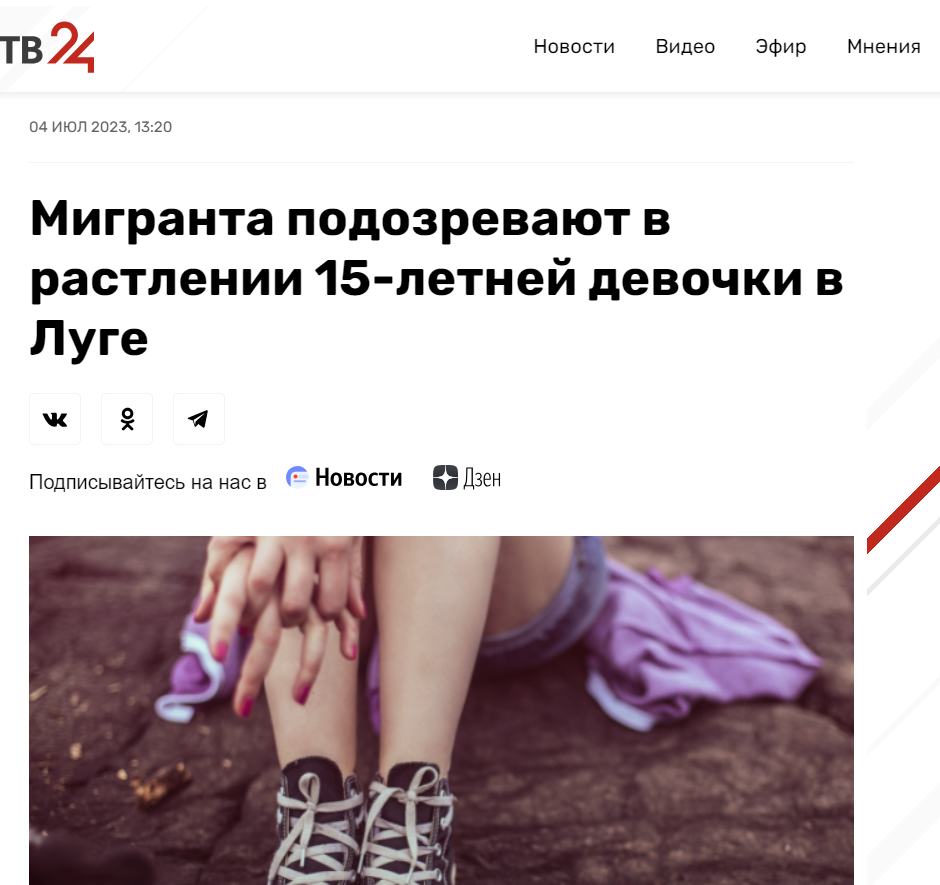Share via the Odnoklassniki icon

pyautogui.click(x=127, y=419)
